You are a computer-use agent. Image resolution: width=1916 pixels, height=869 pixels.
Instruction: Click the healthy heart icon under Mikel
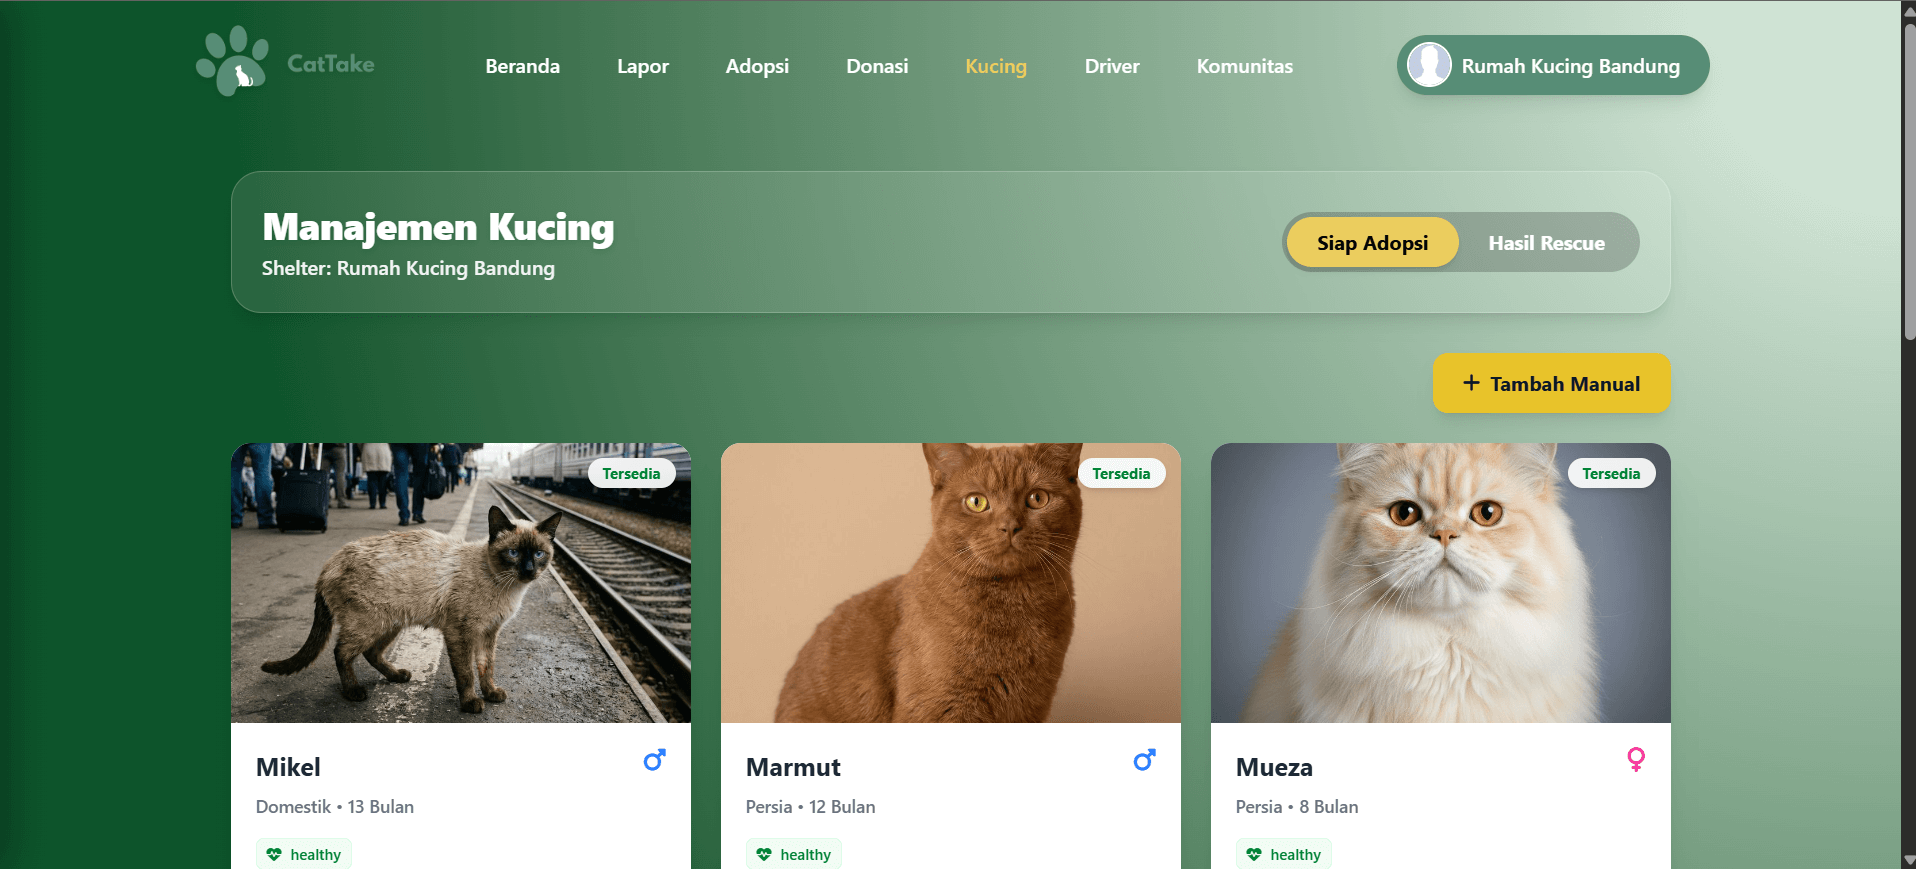click(x=274, y=855)
